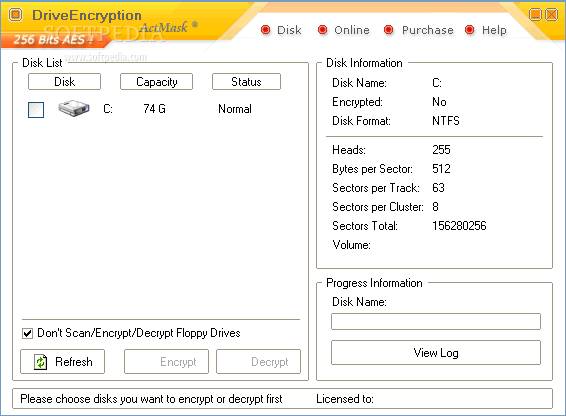Click the Sectors per Track value 63

coord(438,188)
